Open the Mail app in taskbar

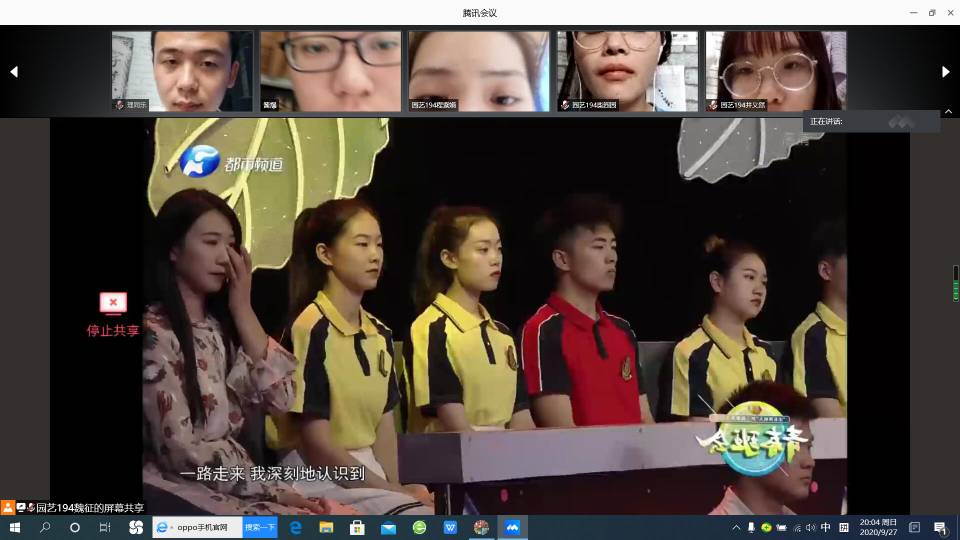point(388,527)
